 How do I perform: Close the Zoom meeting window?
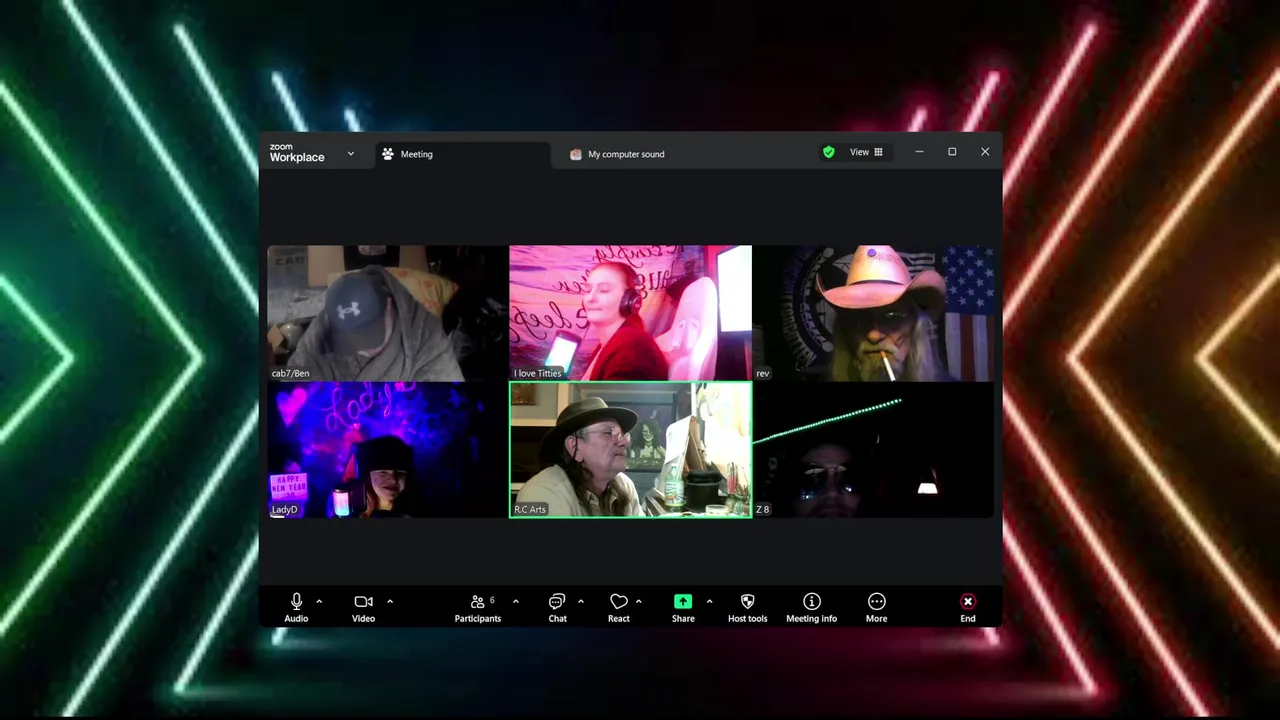(985, 152)
